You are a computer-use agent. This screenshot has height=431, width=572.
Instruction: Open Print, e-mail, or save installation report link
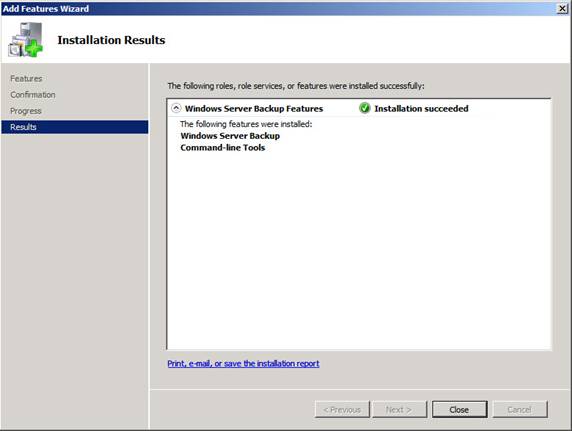(x=243, y=363)
